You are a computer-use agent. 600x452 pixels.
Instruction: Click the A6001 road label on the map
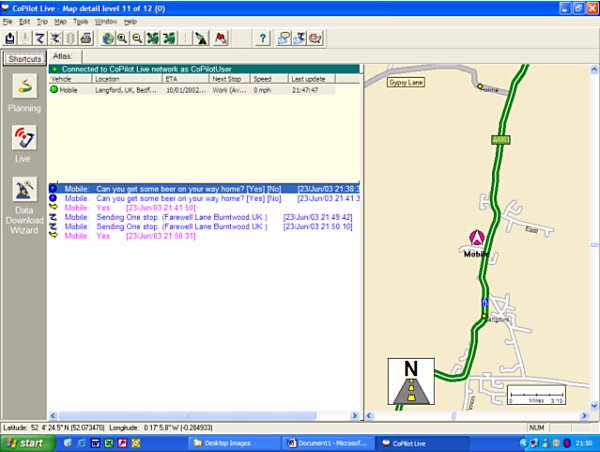point(501,140)
